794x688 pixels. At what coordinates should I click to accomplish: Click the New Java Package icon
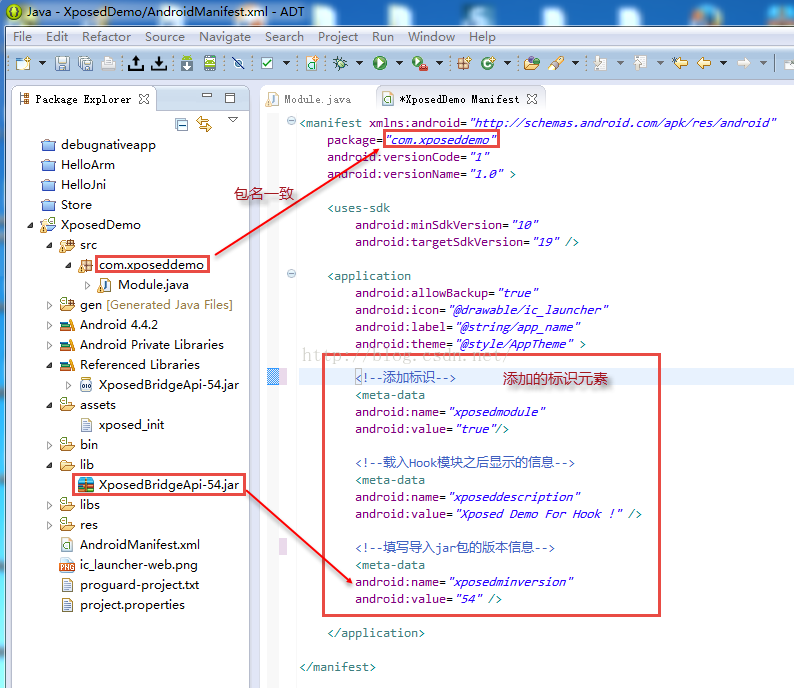coord(464,63)
